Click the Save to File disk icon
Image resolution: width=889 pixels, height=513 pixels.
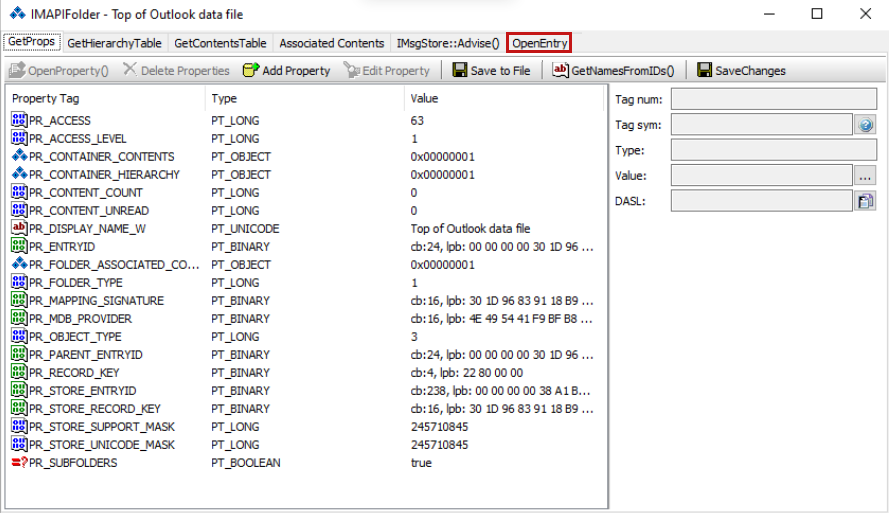(460, 70)
